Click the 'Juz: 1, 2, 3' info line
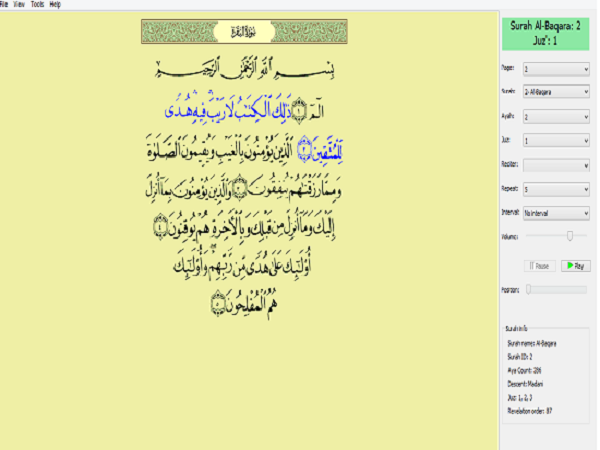The width and height of the screenshot is (600, 450). [519, 398]
